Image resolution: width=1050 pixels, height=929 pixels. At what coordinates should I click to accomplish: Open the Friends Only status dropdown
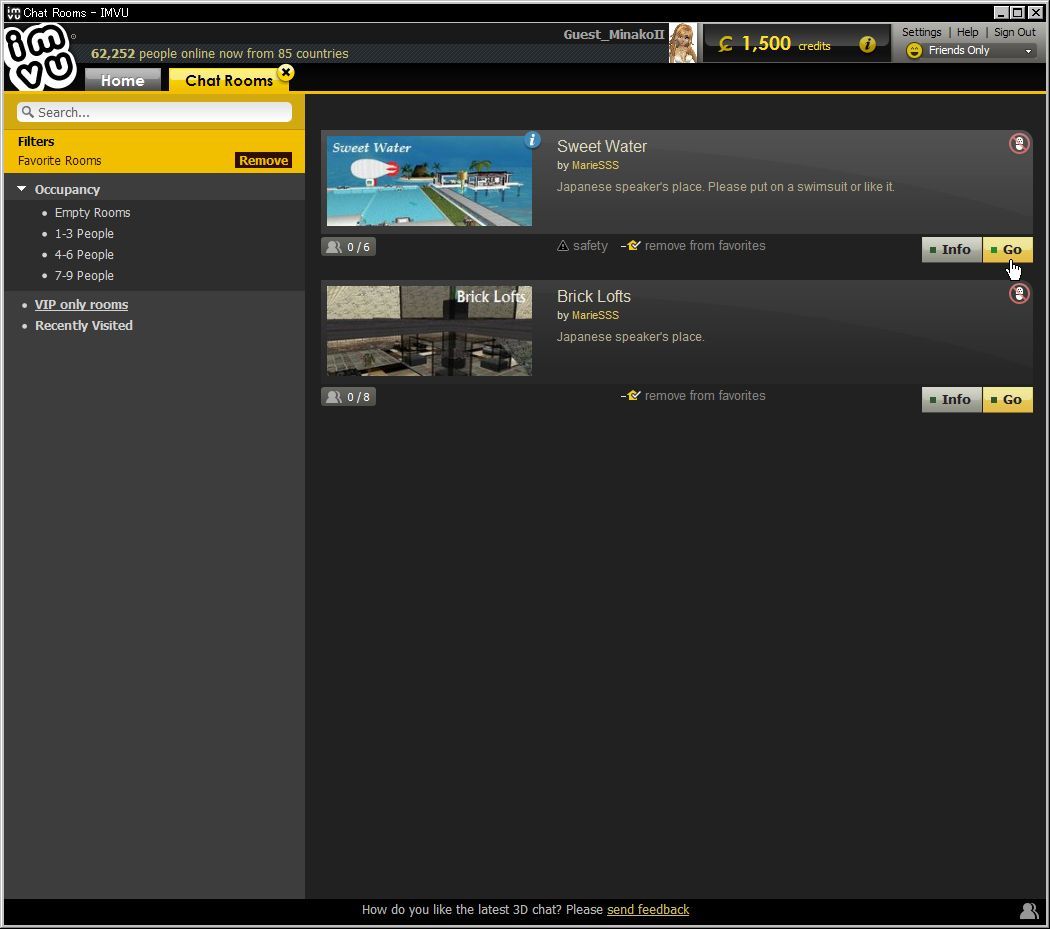971,51
